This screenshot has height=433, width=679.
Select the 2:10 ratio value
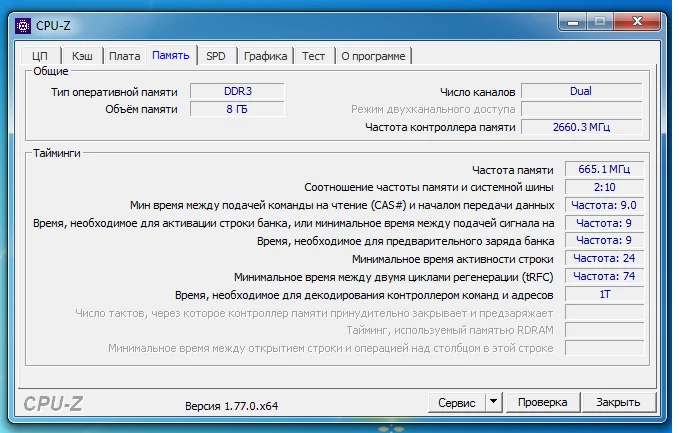click(x=604, y=187)
